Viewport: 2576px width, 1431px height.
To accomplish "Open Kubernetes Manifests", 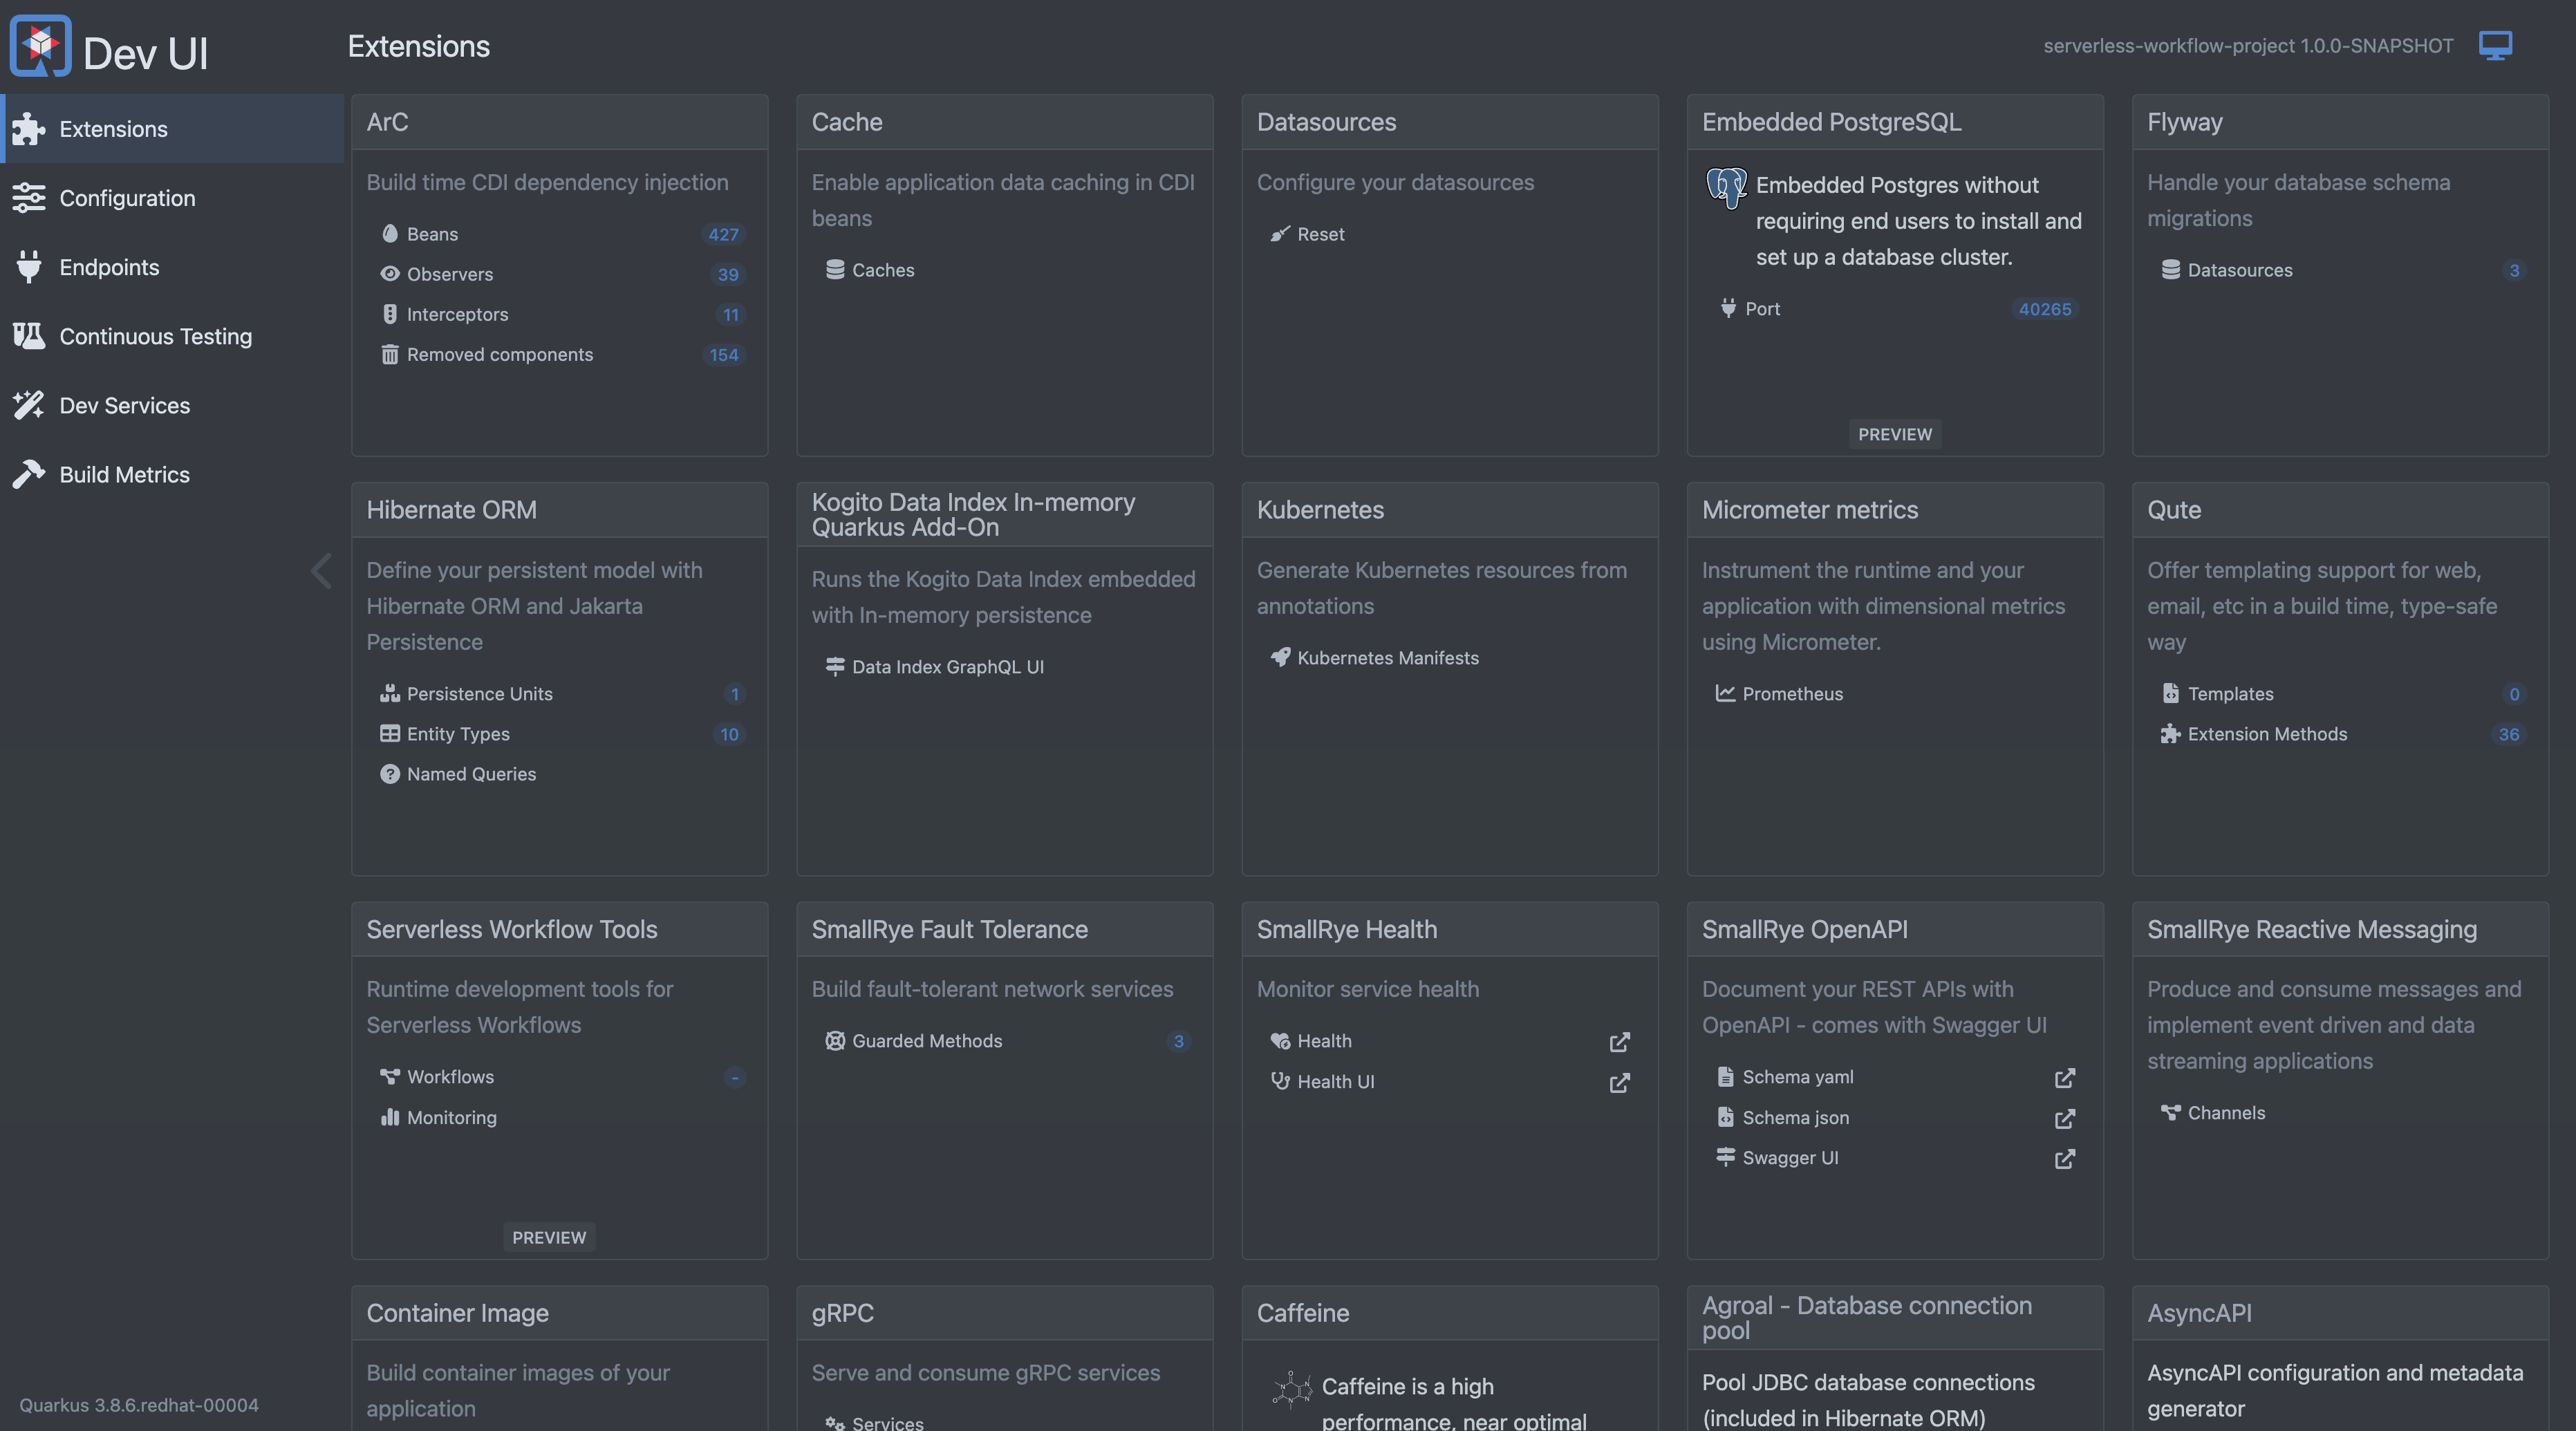I will [x=1388, y=657].
